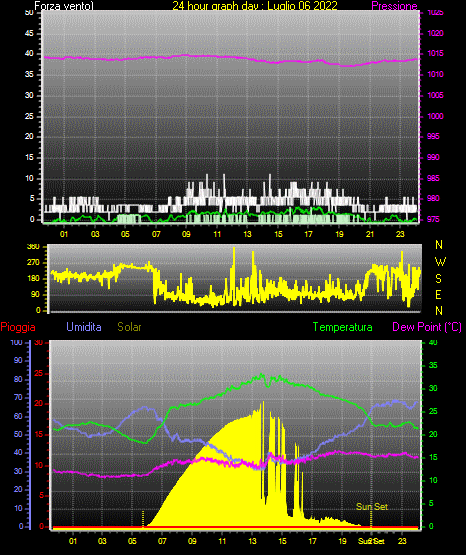Image resolution: width=466 pixels, height=555 pixels.
Task: Click the W compass label on direction chart
Action: pos(440,262)
